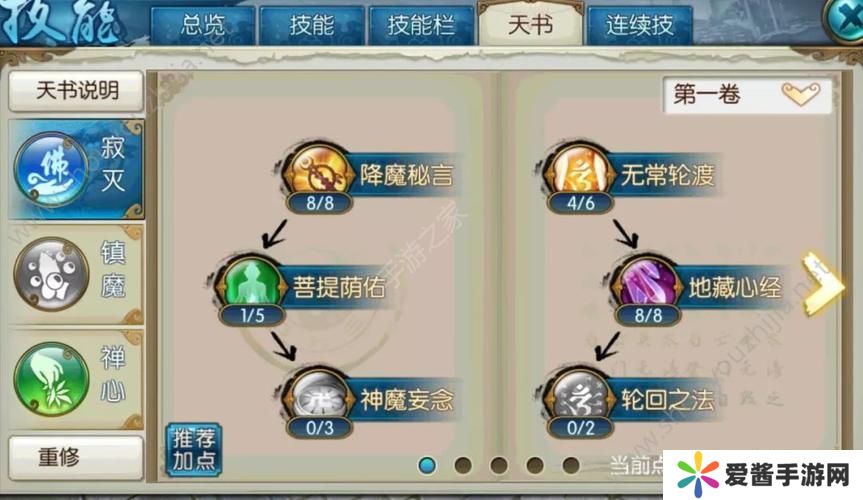Open the 禅心 talent branch
The height and width of the screenshot is (500, 863).
tap(77, 379)
